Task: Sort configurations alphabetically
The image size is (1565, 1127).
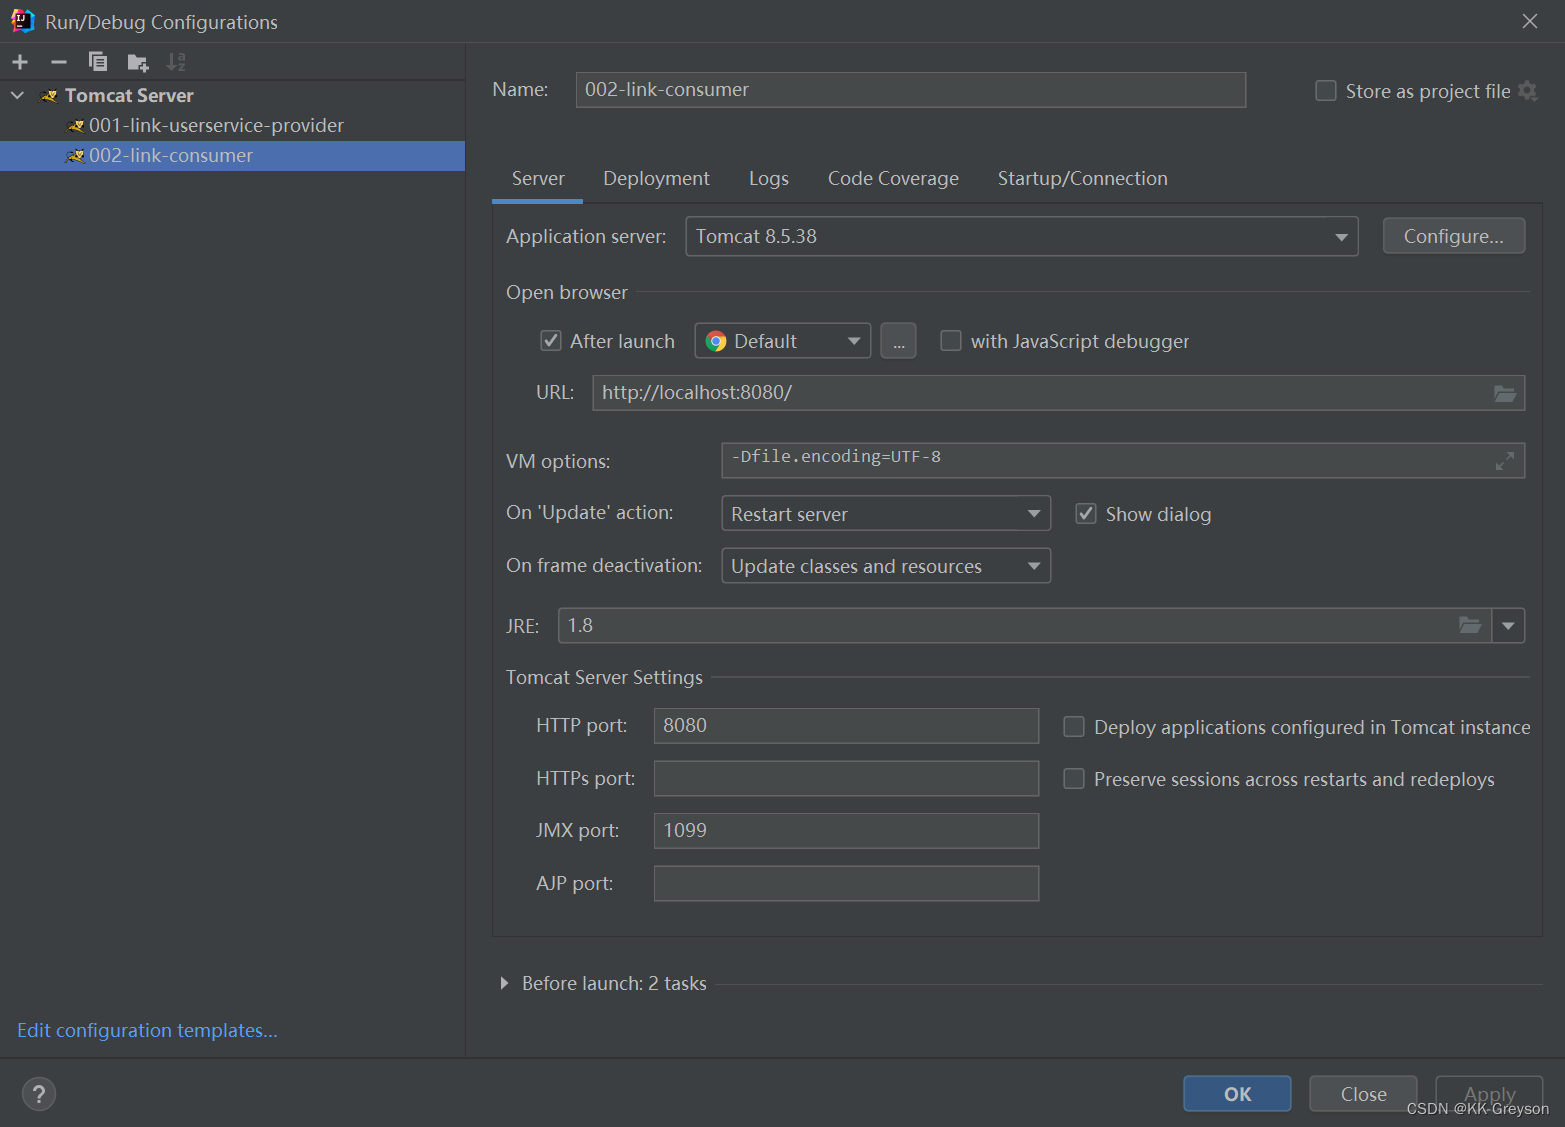Action: pyautogui.click(x=176, y=62)
